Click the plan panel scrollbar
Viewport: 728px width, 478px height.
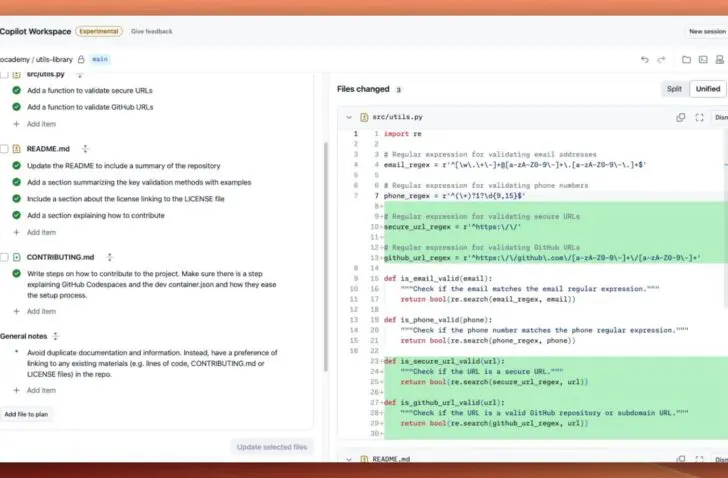(326, 257)
